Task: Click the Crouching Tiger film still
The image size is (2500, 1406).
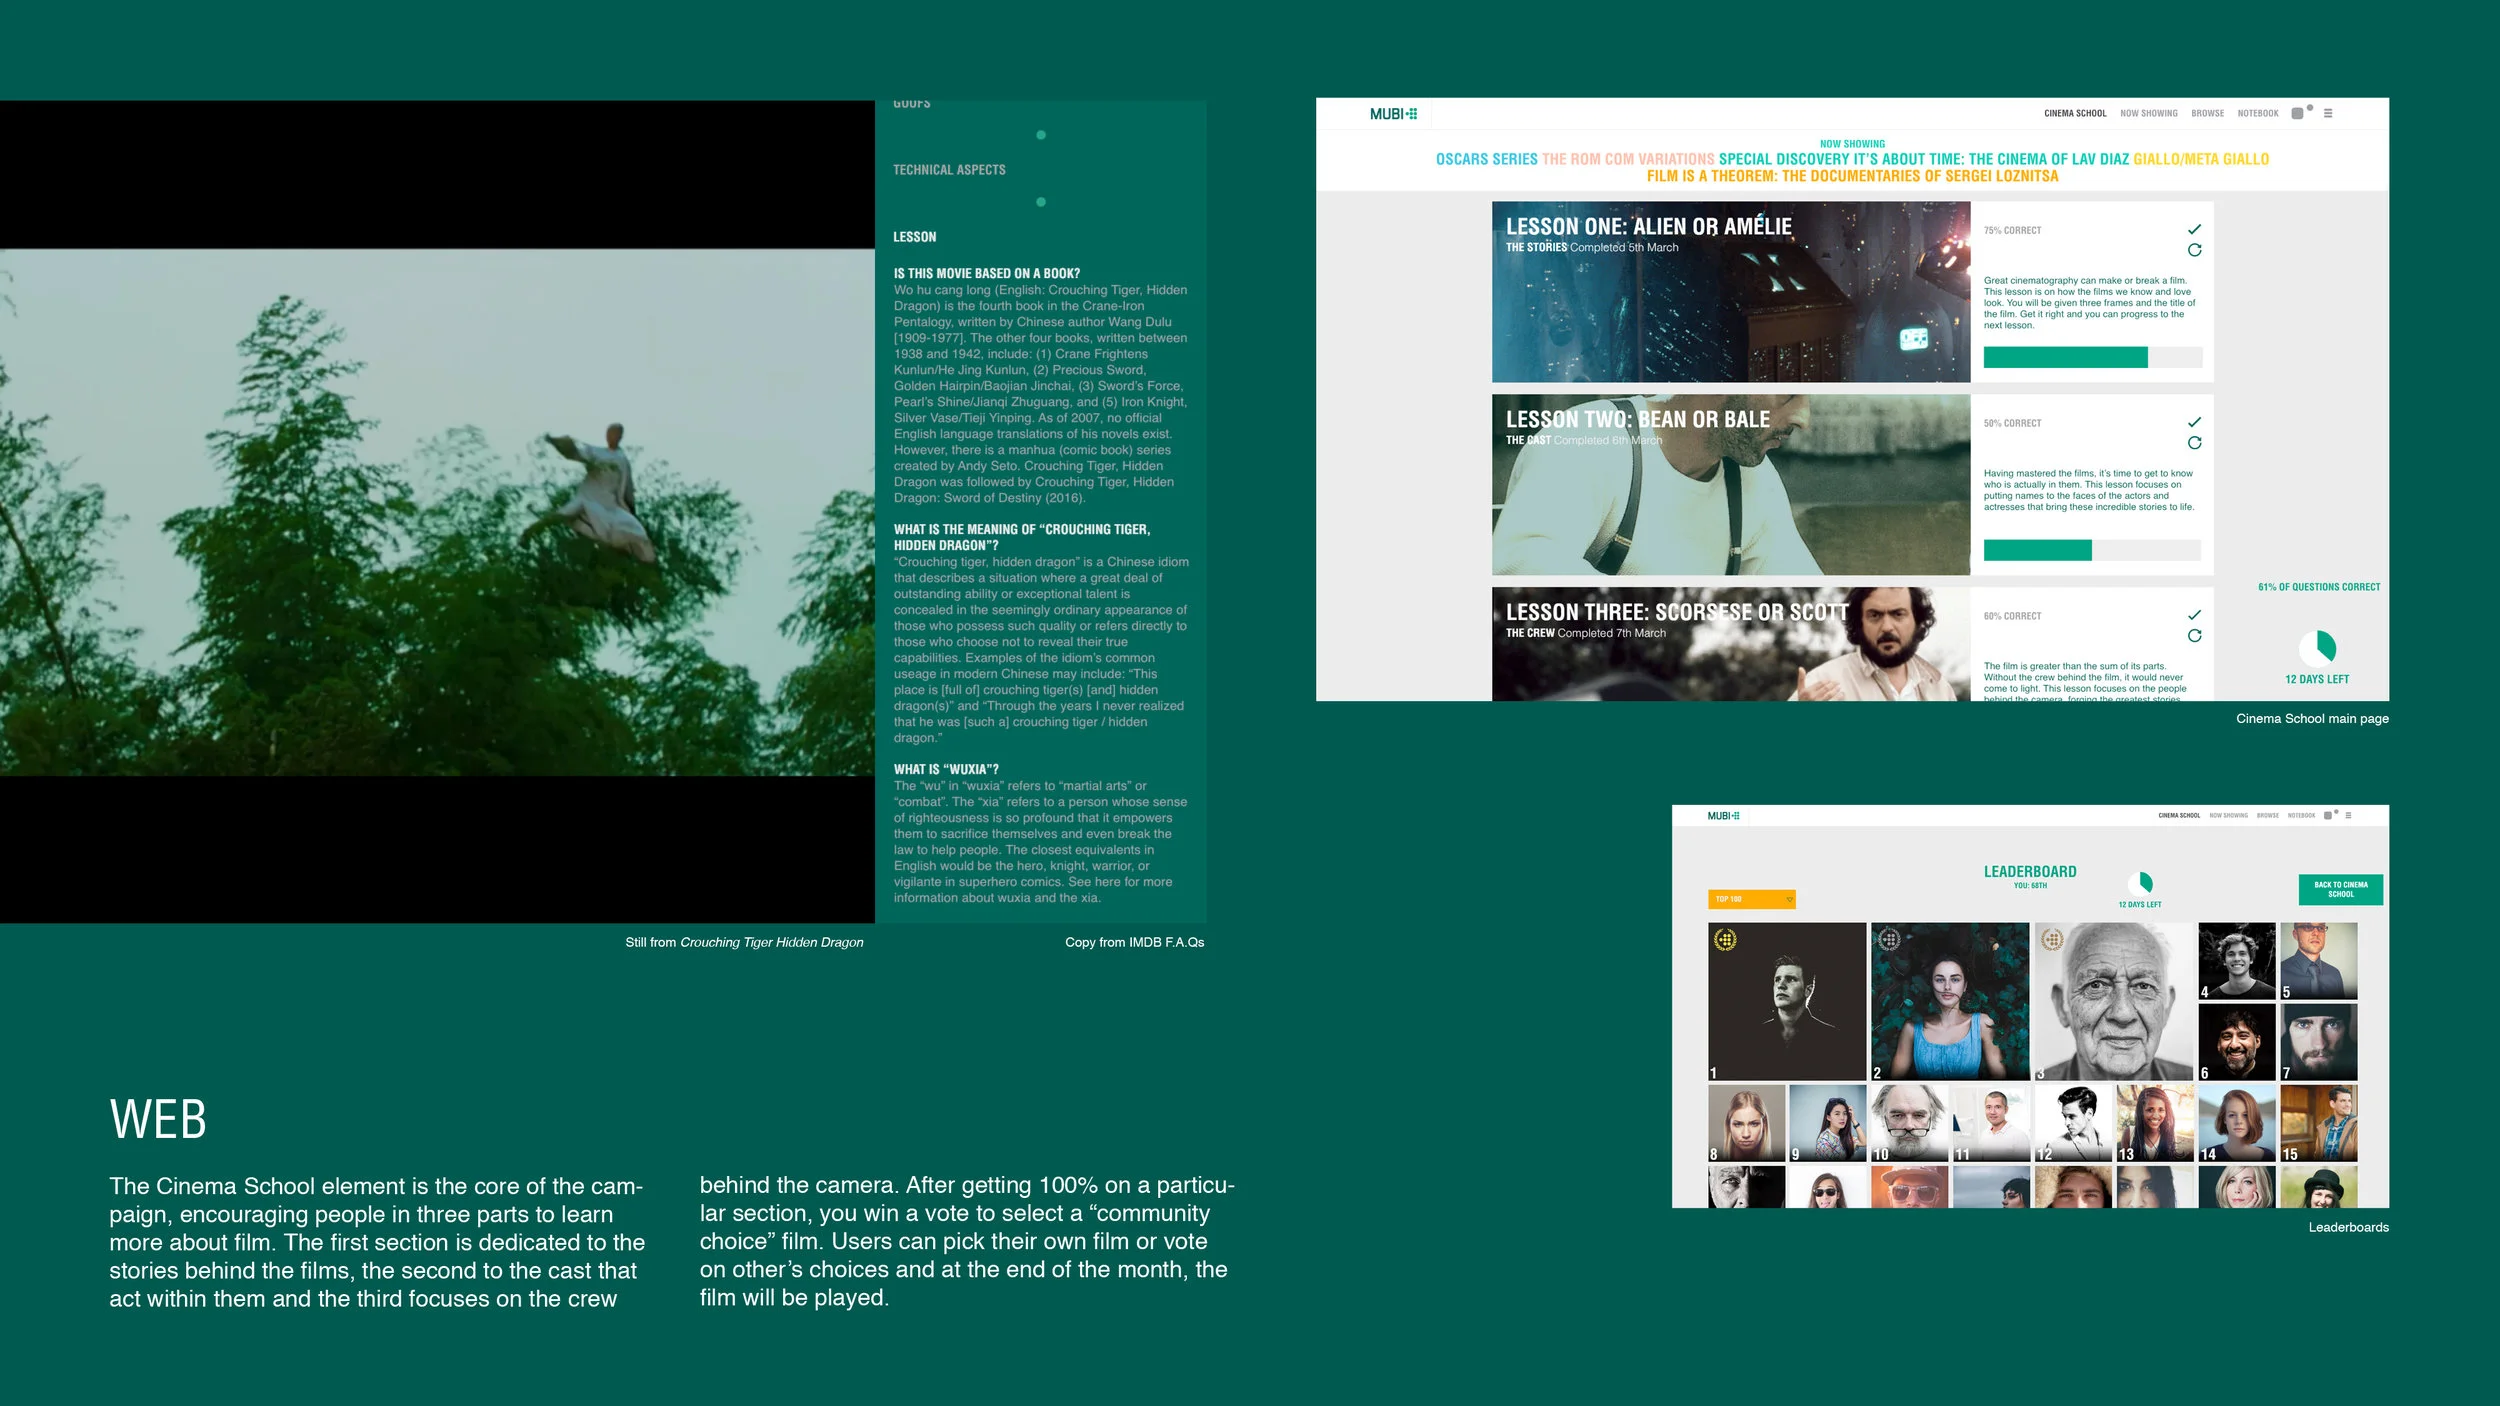Action: tap(437, 512)
